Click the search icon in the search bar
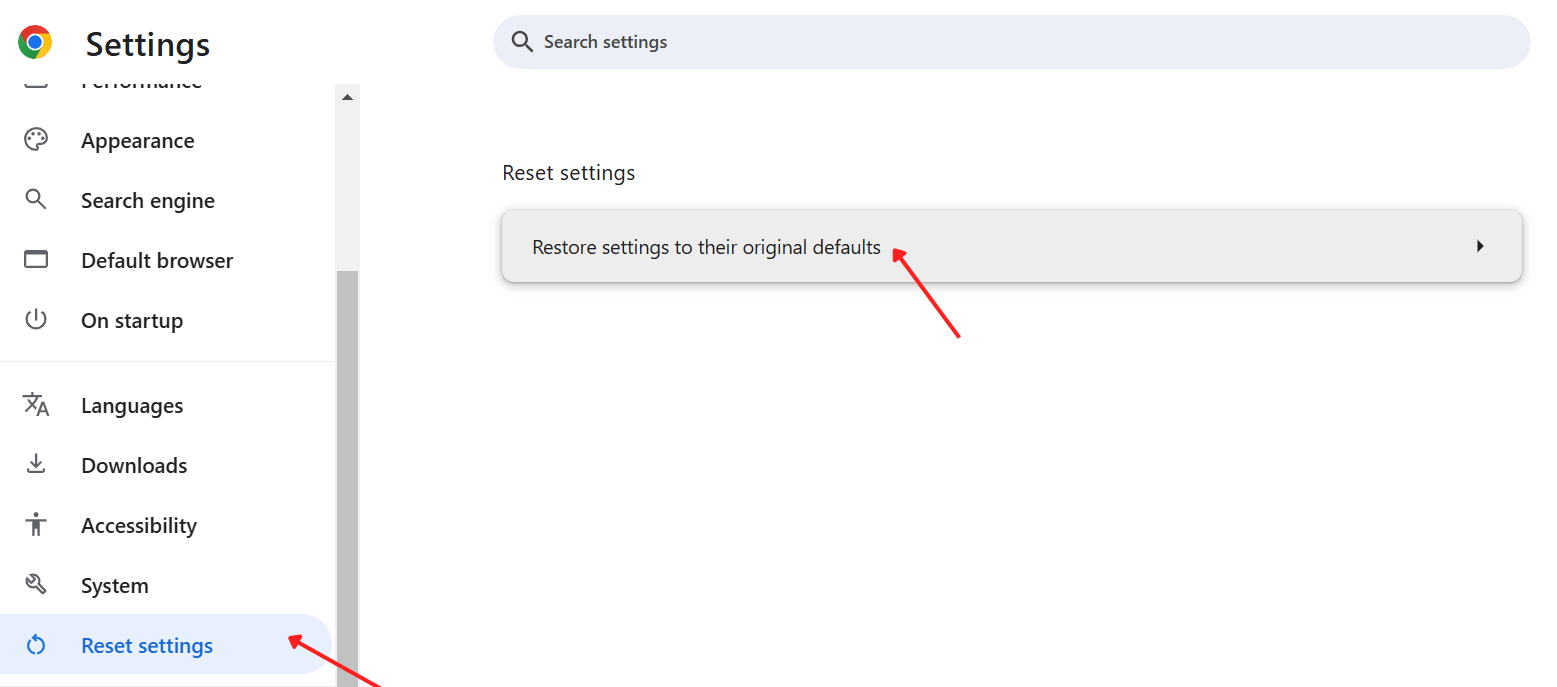Image resolution: width=1557 pixels, height=687 pixels. [521, 41]
